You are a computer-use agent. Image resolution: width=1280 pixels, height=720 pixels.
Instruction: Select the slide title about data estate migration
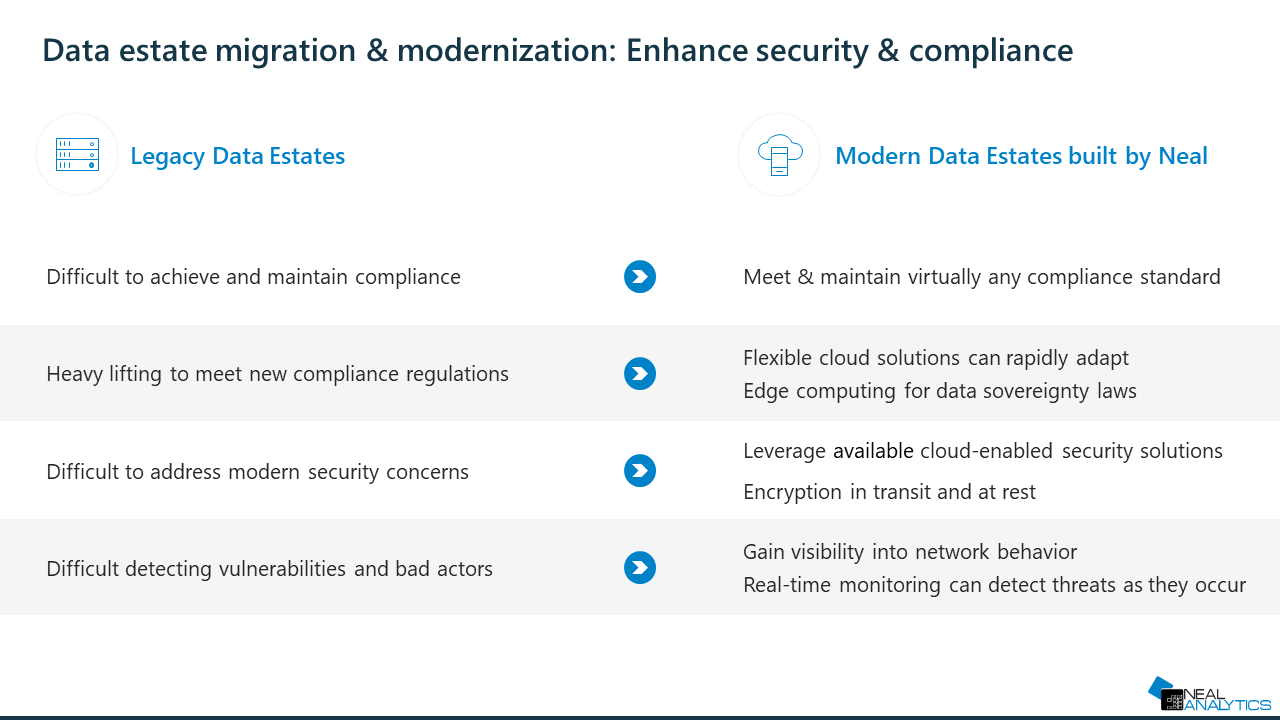(x=557, y=50)
